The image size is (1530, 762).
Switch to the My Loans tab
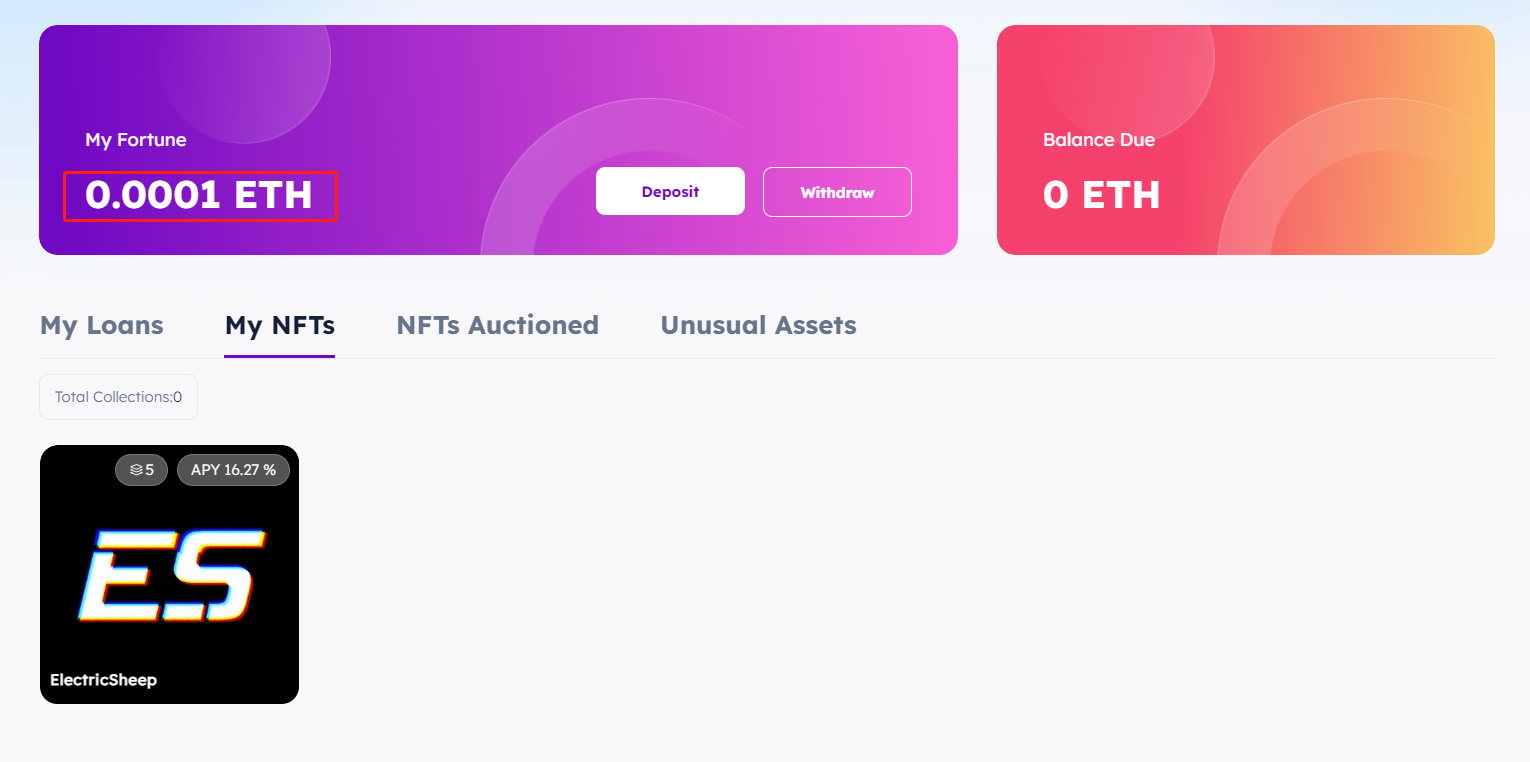click(102, 326)
